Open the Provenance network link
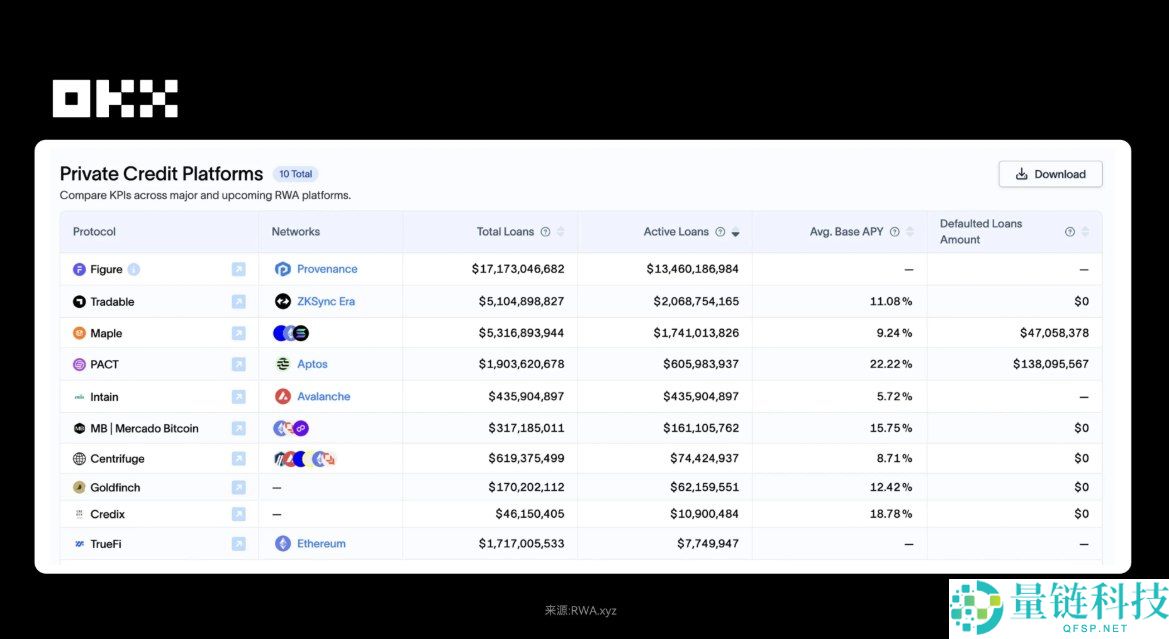The image size is (1169, 639). click(326, 269)
